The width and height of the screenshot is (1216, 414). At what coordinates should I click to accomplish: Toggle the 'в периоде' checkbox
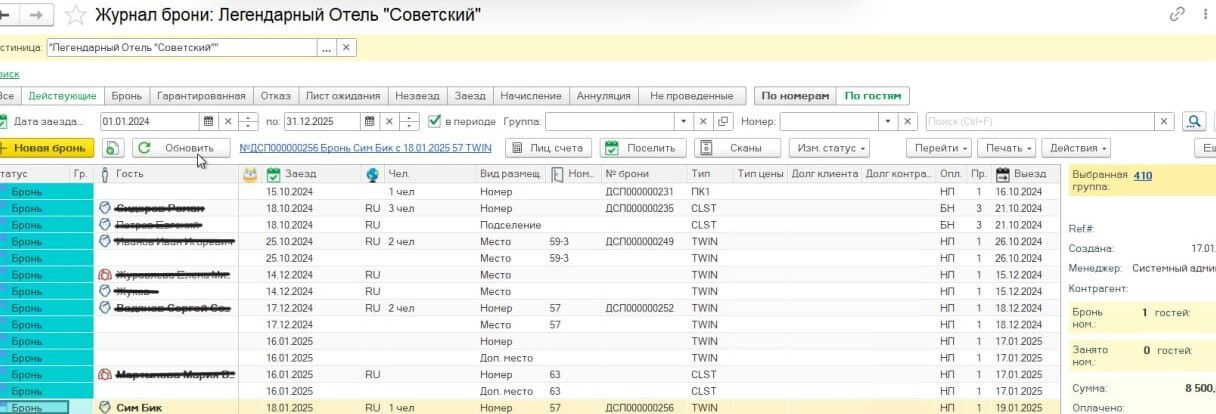434,122
